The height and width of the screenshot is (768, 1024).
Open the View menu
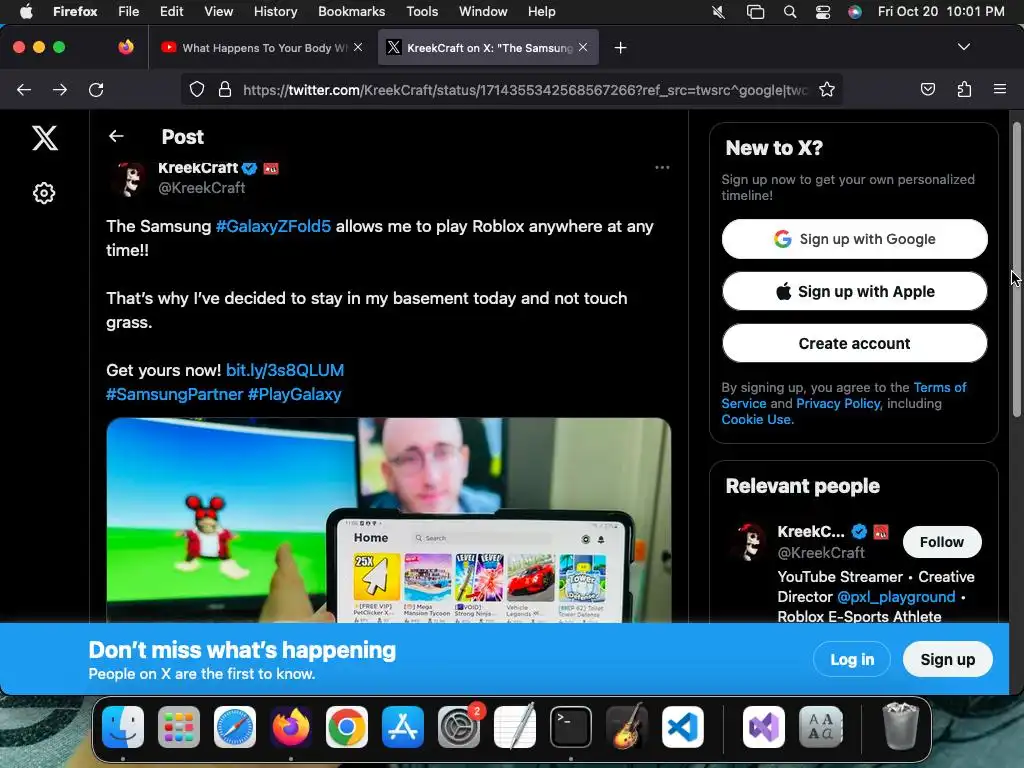[218, 12]
